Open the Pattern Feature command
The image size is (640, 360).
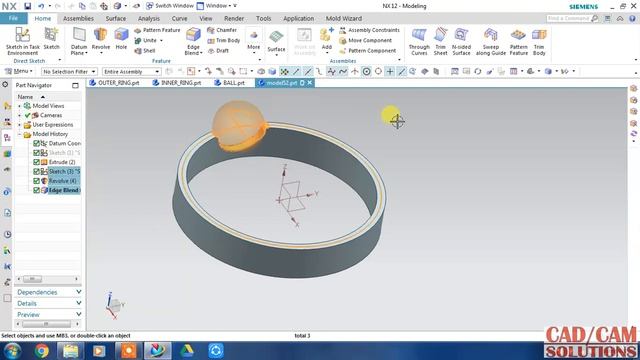coord(158,30)
